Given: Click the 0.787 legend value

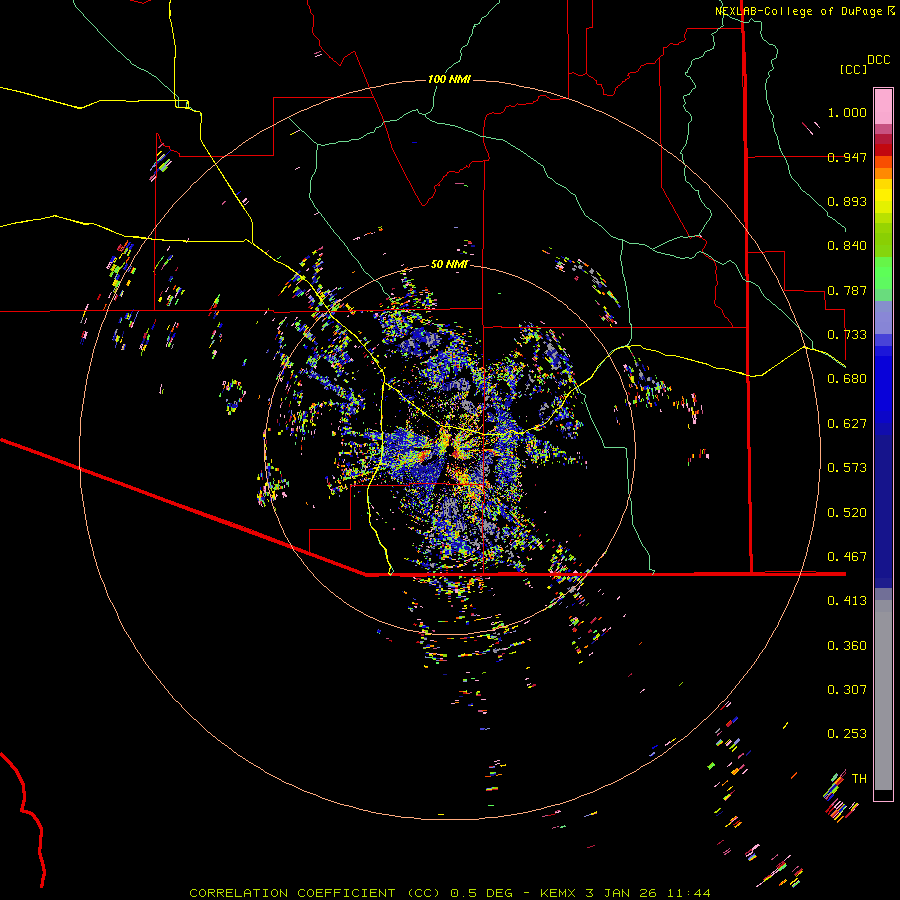Looking at the screenshot, I should click(x=847, y=290).
